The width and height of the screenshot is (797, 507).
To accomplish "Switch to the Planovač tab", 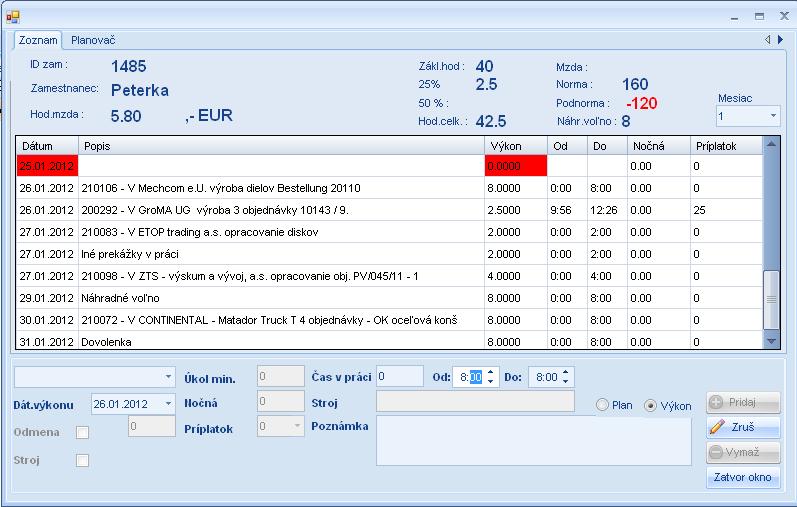I will click(93, 40).
